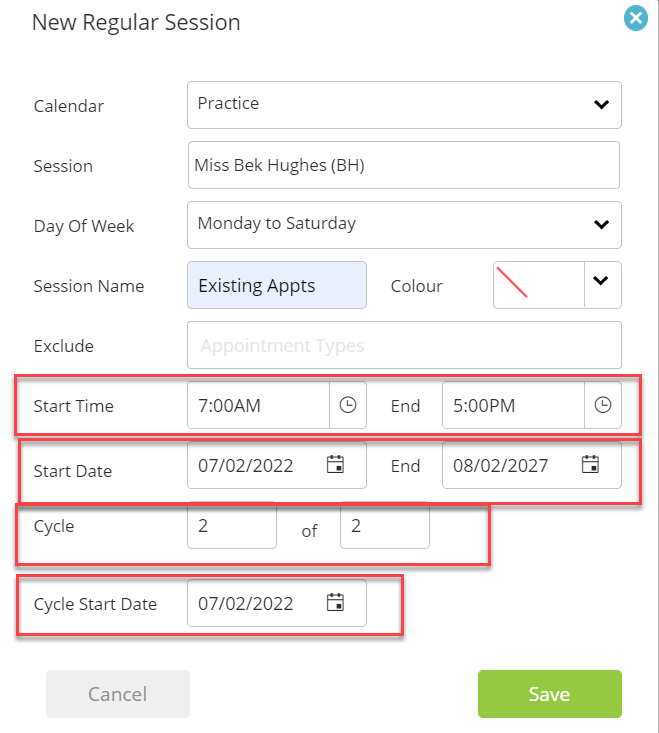Edit the End time value 5:00PM
Image resolution: width=659 pixels, height=733 pixels.
[x=513, y=405]
